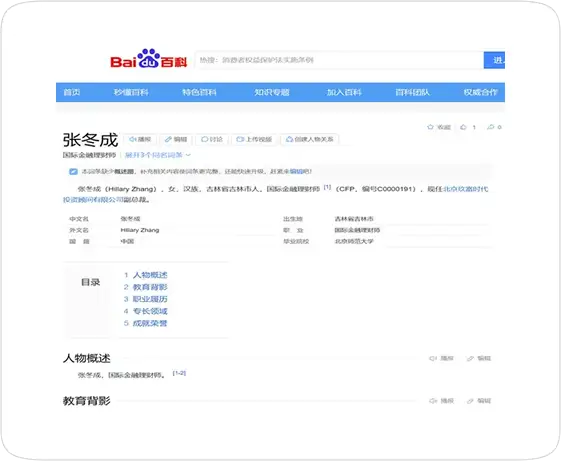
Task: Open the 特色百科 navigation tab
Action: point(199,92)
